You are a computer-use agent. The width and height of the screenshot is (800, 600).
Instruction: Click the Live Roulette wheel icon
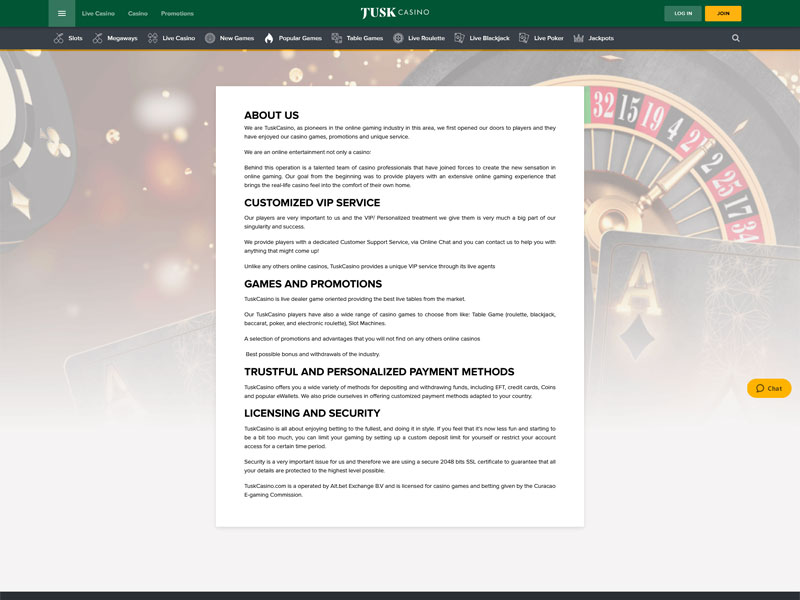pos(398,38)
